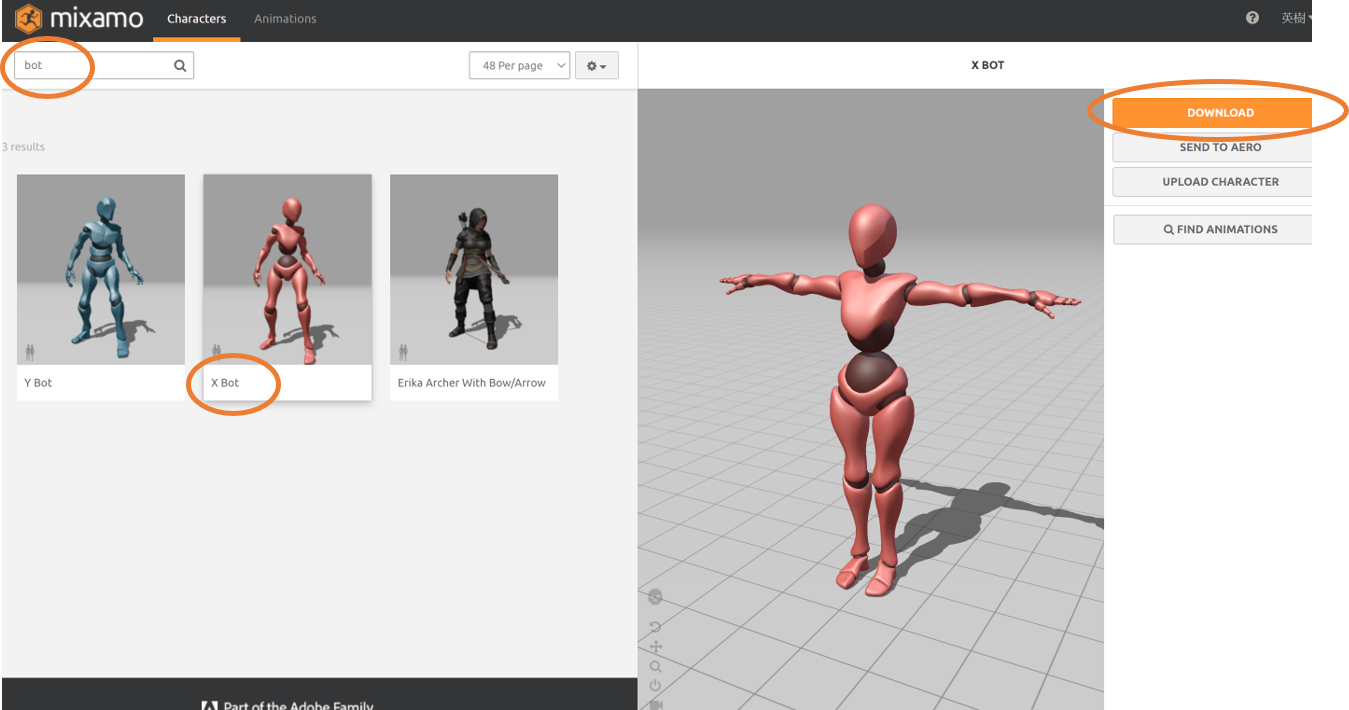Click the X BOT viewer title
Image resolution: width=1349 pixels, height=710 pixels.
click(987, 65)
